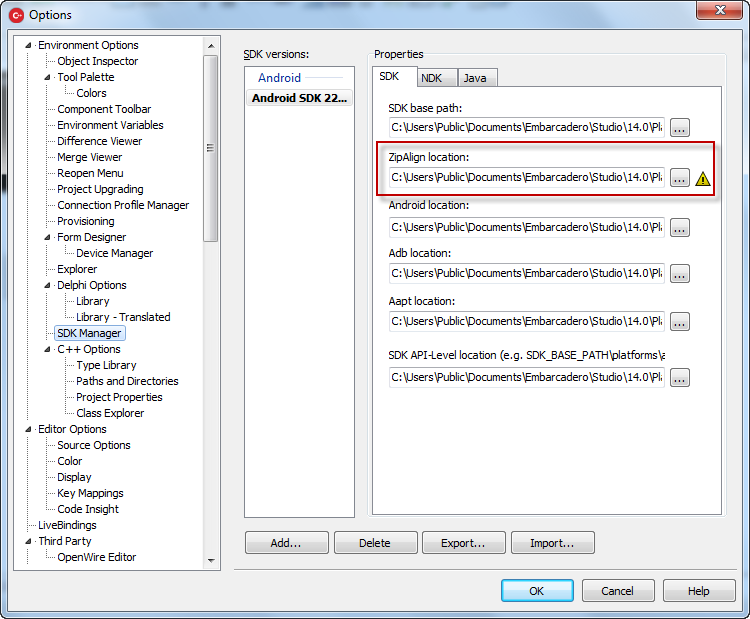This screenshot has height=619, width=750.
Task: Edit the Android location field
Action: pyautogui.click(x=527, y=227)
